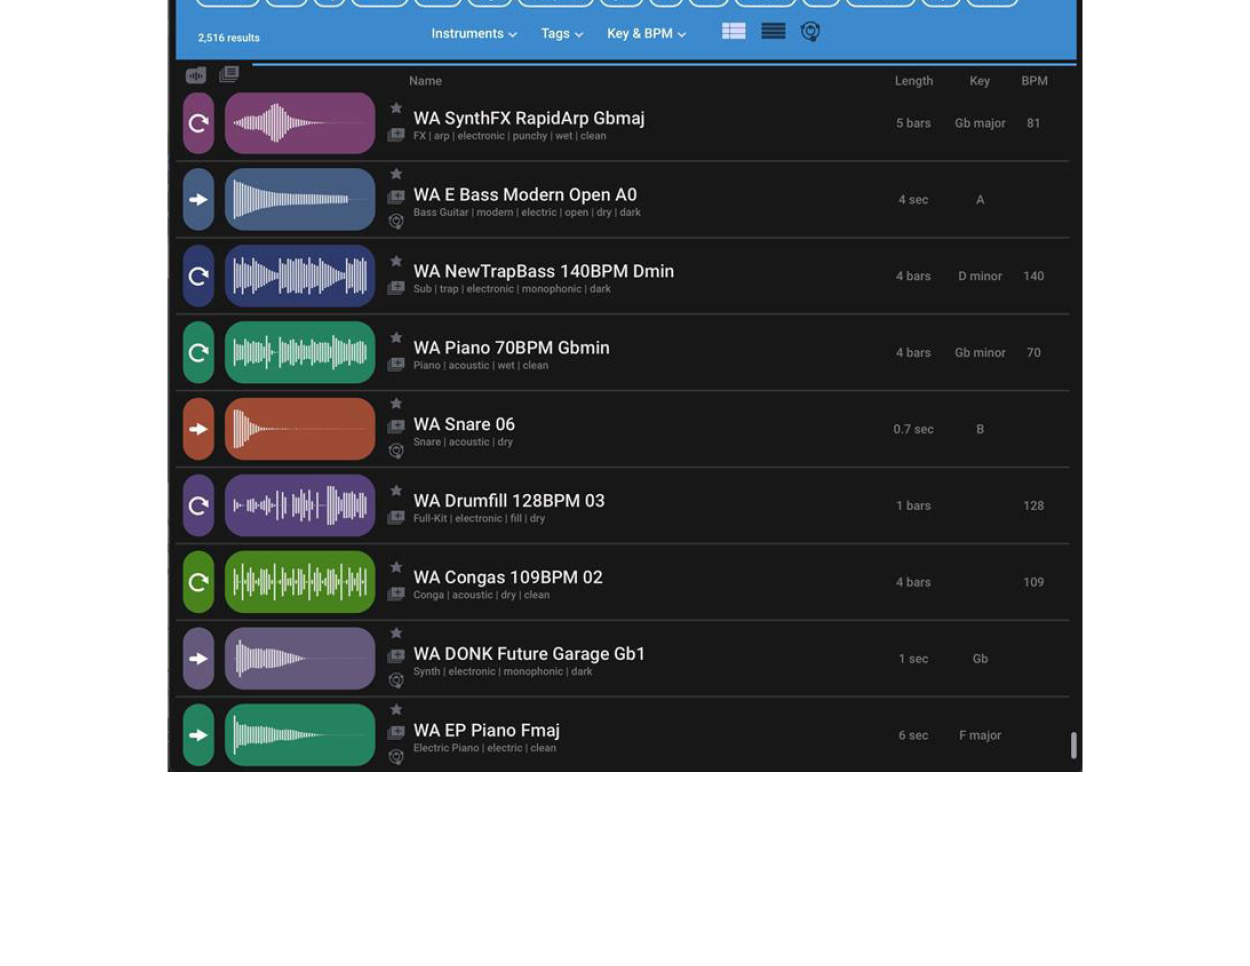The height and width of the screenshot is (966, 1250).
Task: Preview the WA Congas 109BPM 02 waveform
Action: [x=300, y=582]
